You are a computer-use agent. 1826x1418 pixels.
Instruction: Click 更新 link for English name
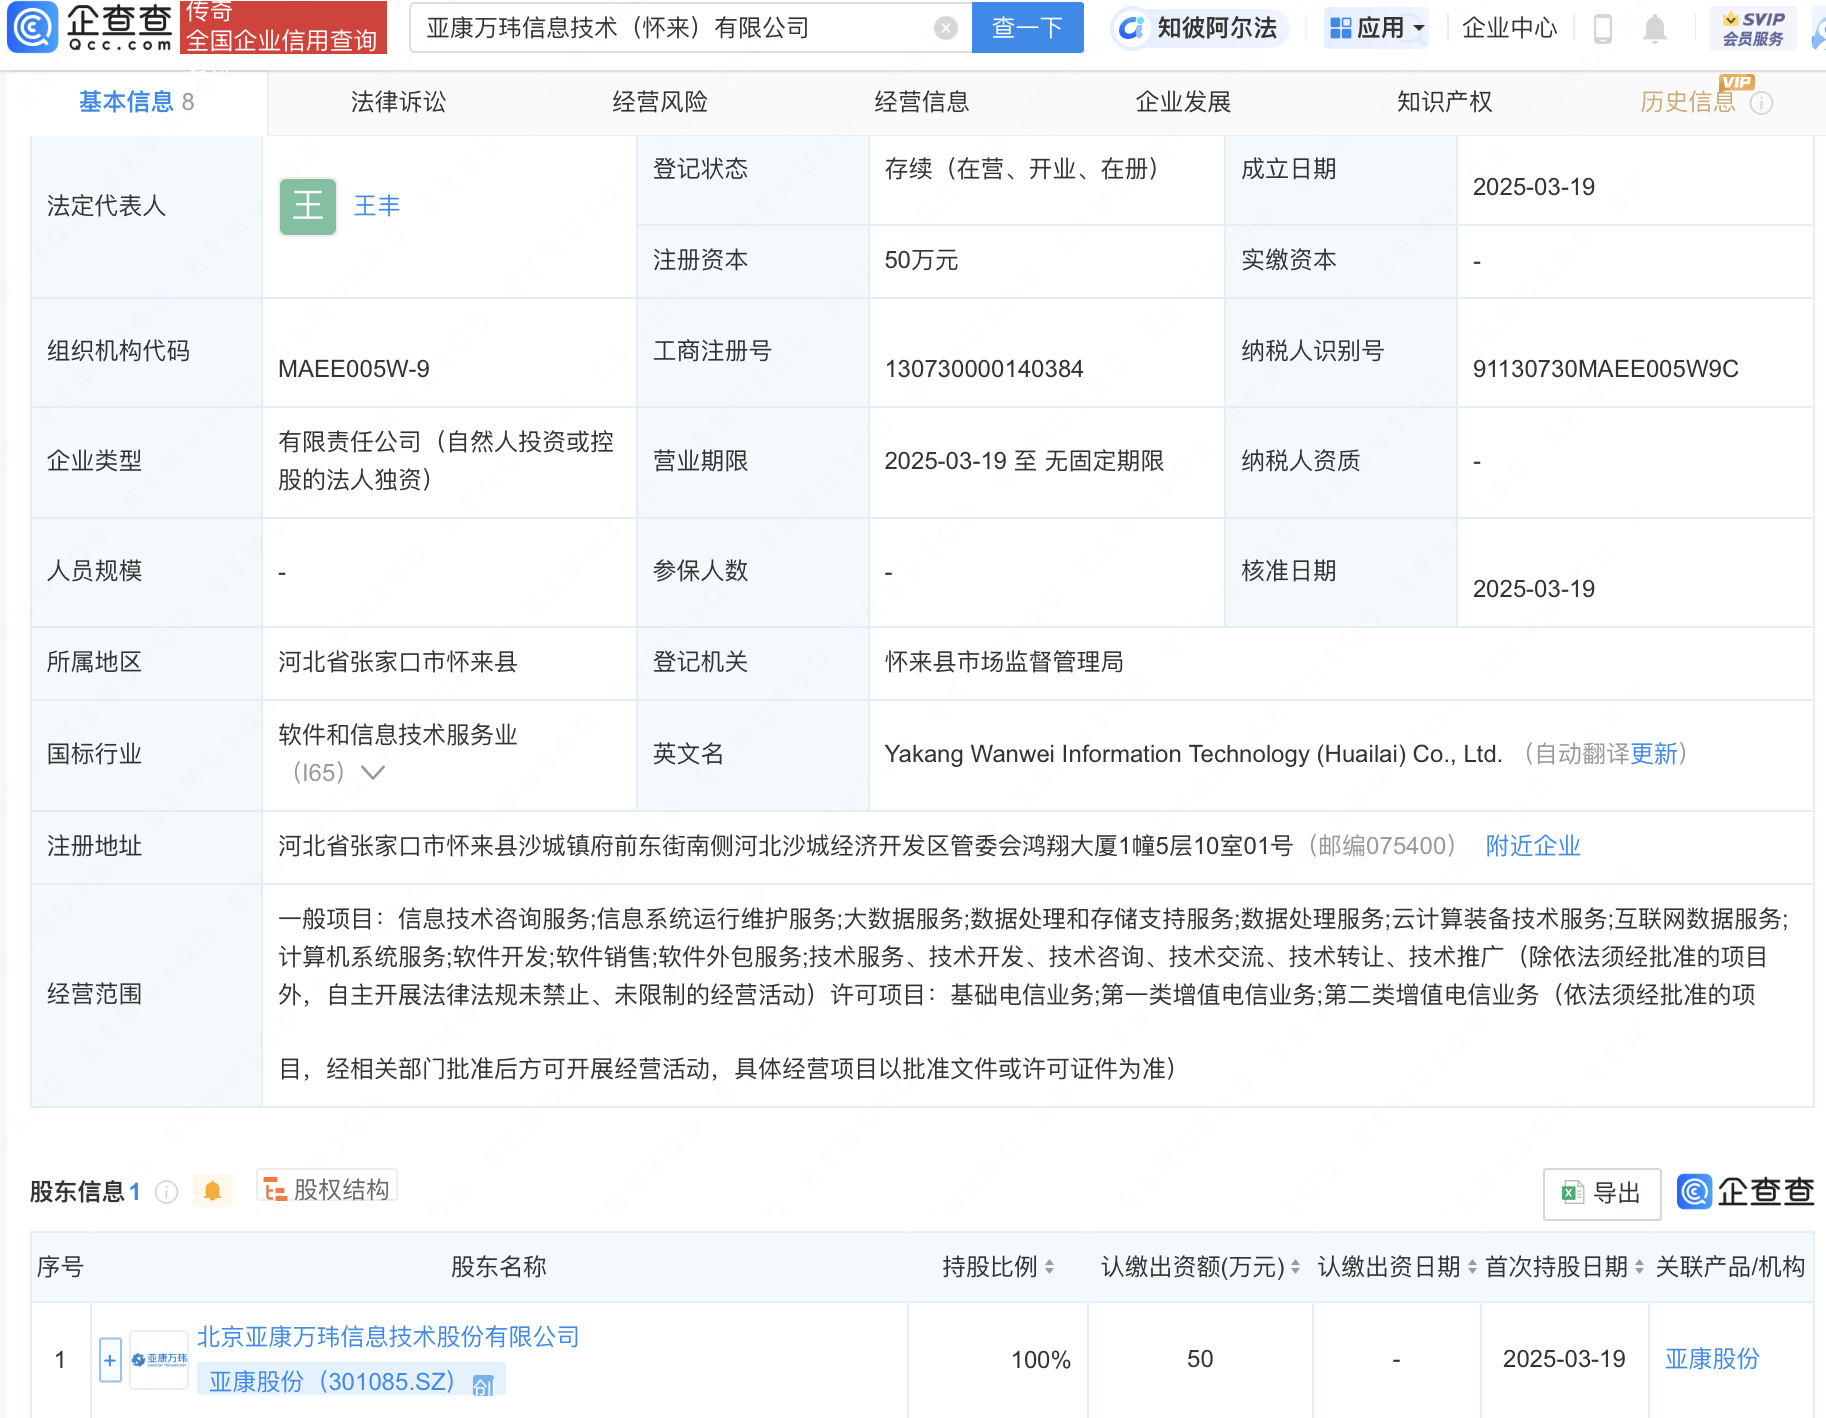[1654, 754]
